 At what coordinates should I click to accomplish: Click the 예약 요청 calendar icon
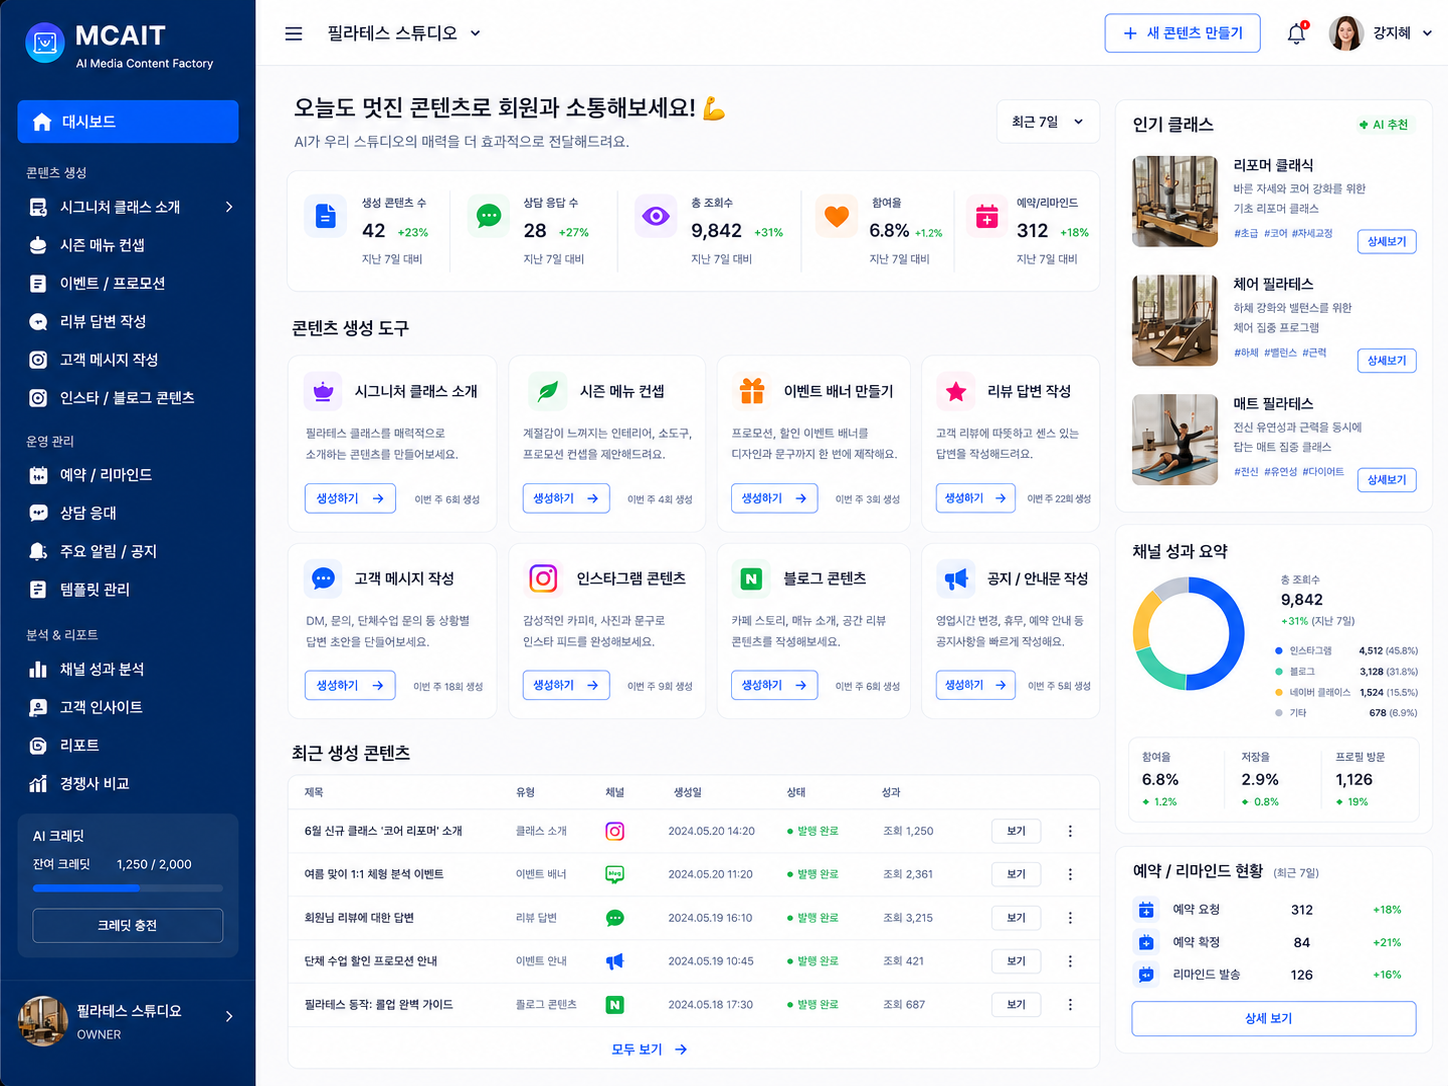coord(1146,910)
